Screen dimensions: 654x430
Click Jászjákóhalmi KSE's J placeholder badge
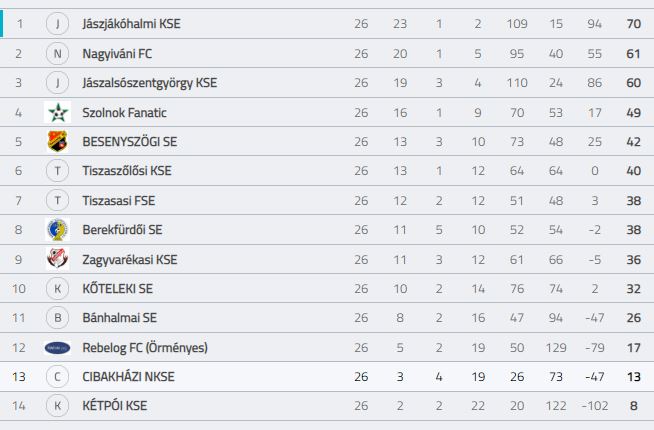click(58, 24)
